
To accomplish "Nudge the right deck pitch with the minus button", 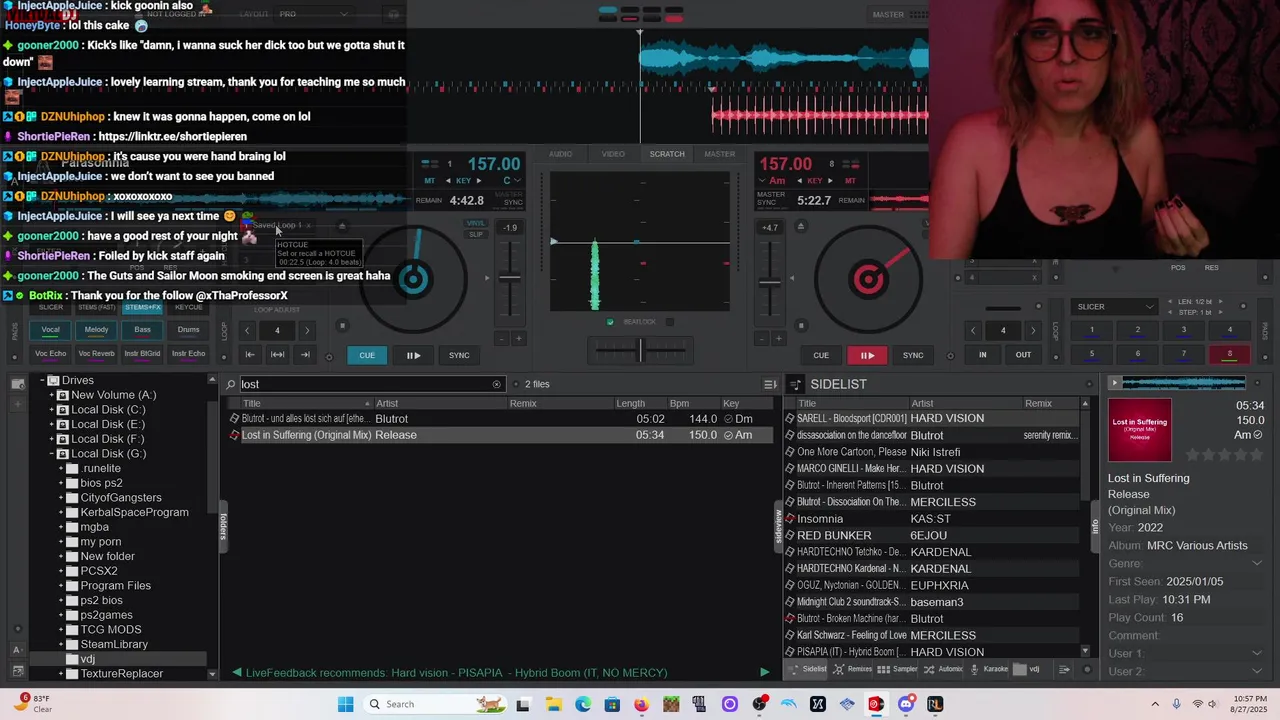I will point(761,339).
